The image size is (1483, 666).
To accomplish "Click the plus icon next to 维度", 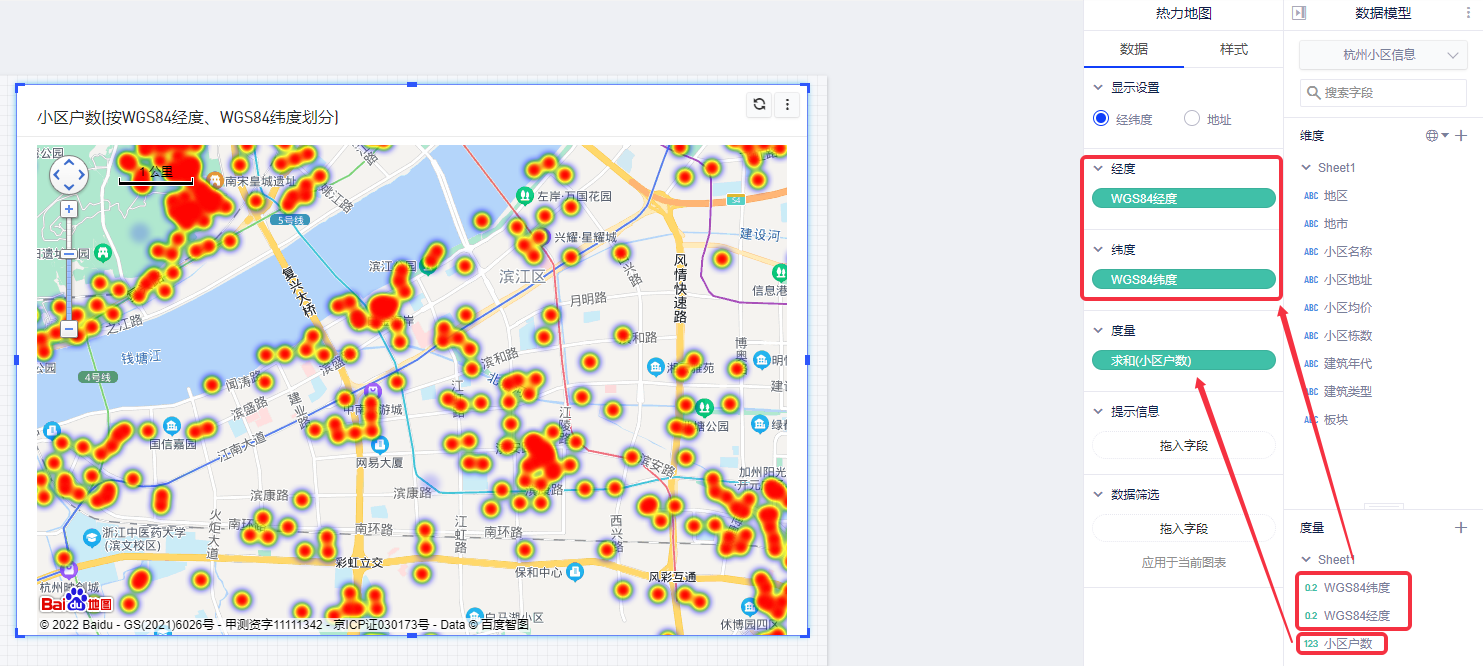I will click(1461, 135).
